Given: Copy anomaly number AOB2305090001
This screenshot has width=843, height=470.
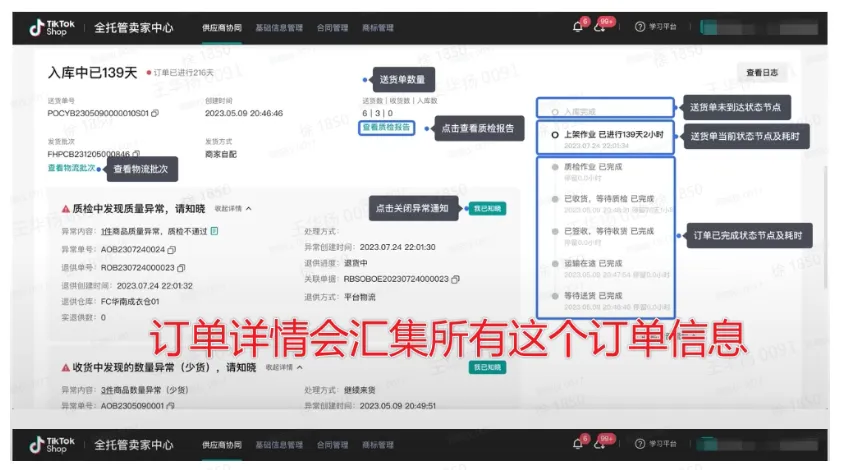Looking at the screenshot, I should coord(170,406).
